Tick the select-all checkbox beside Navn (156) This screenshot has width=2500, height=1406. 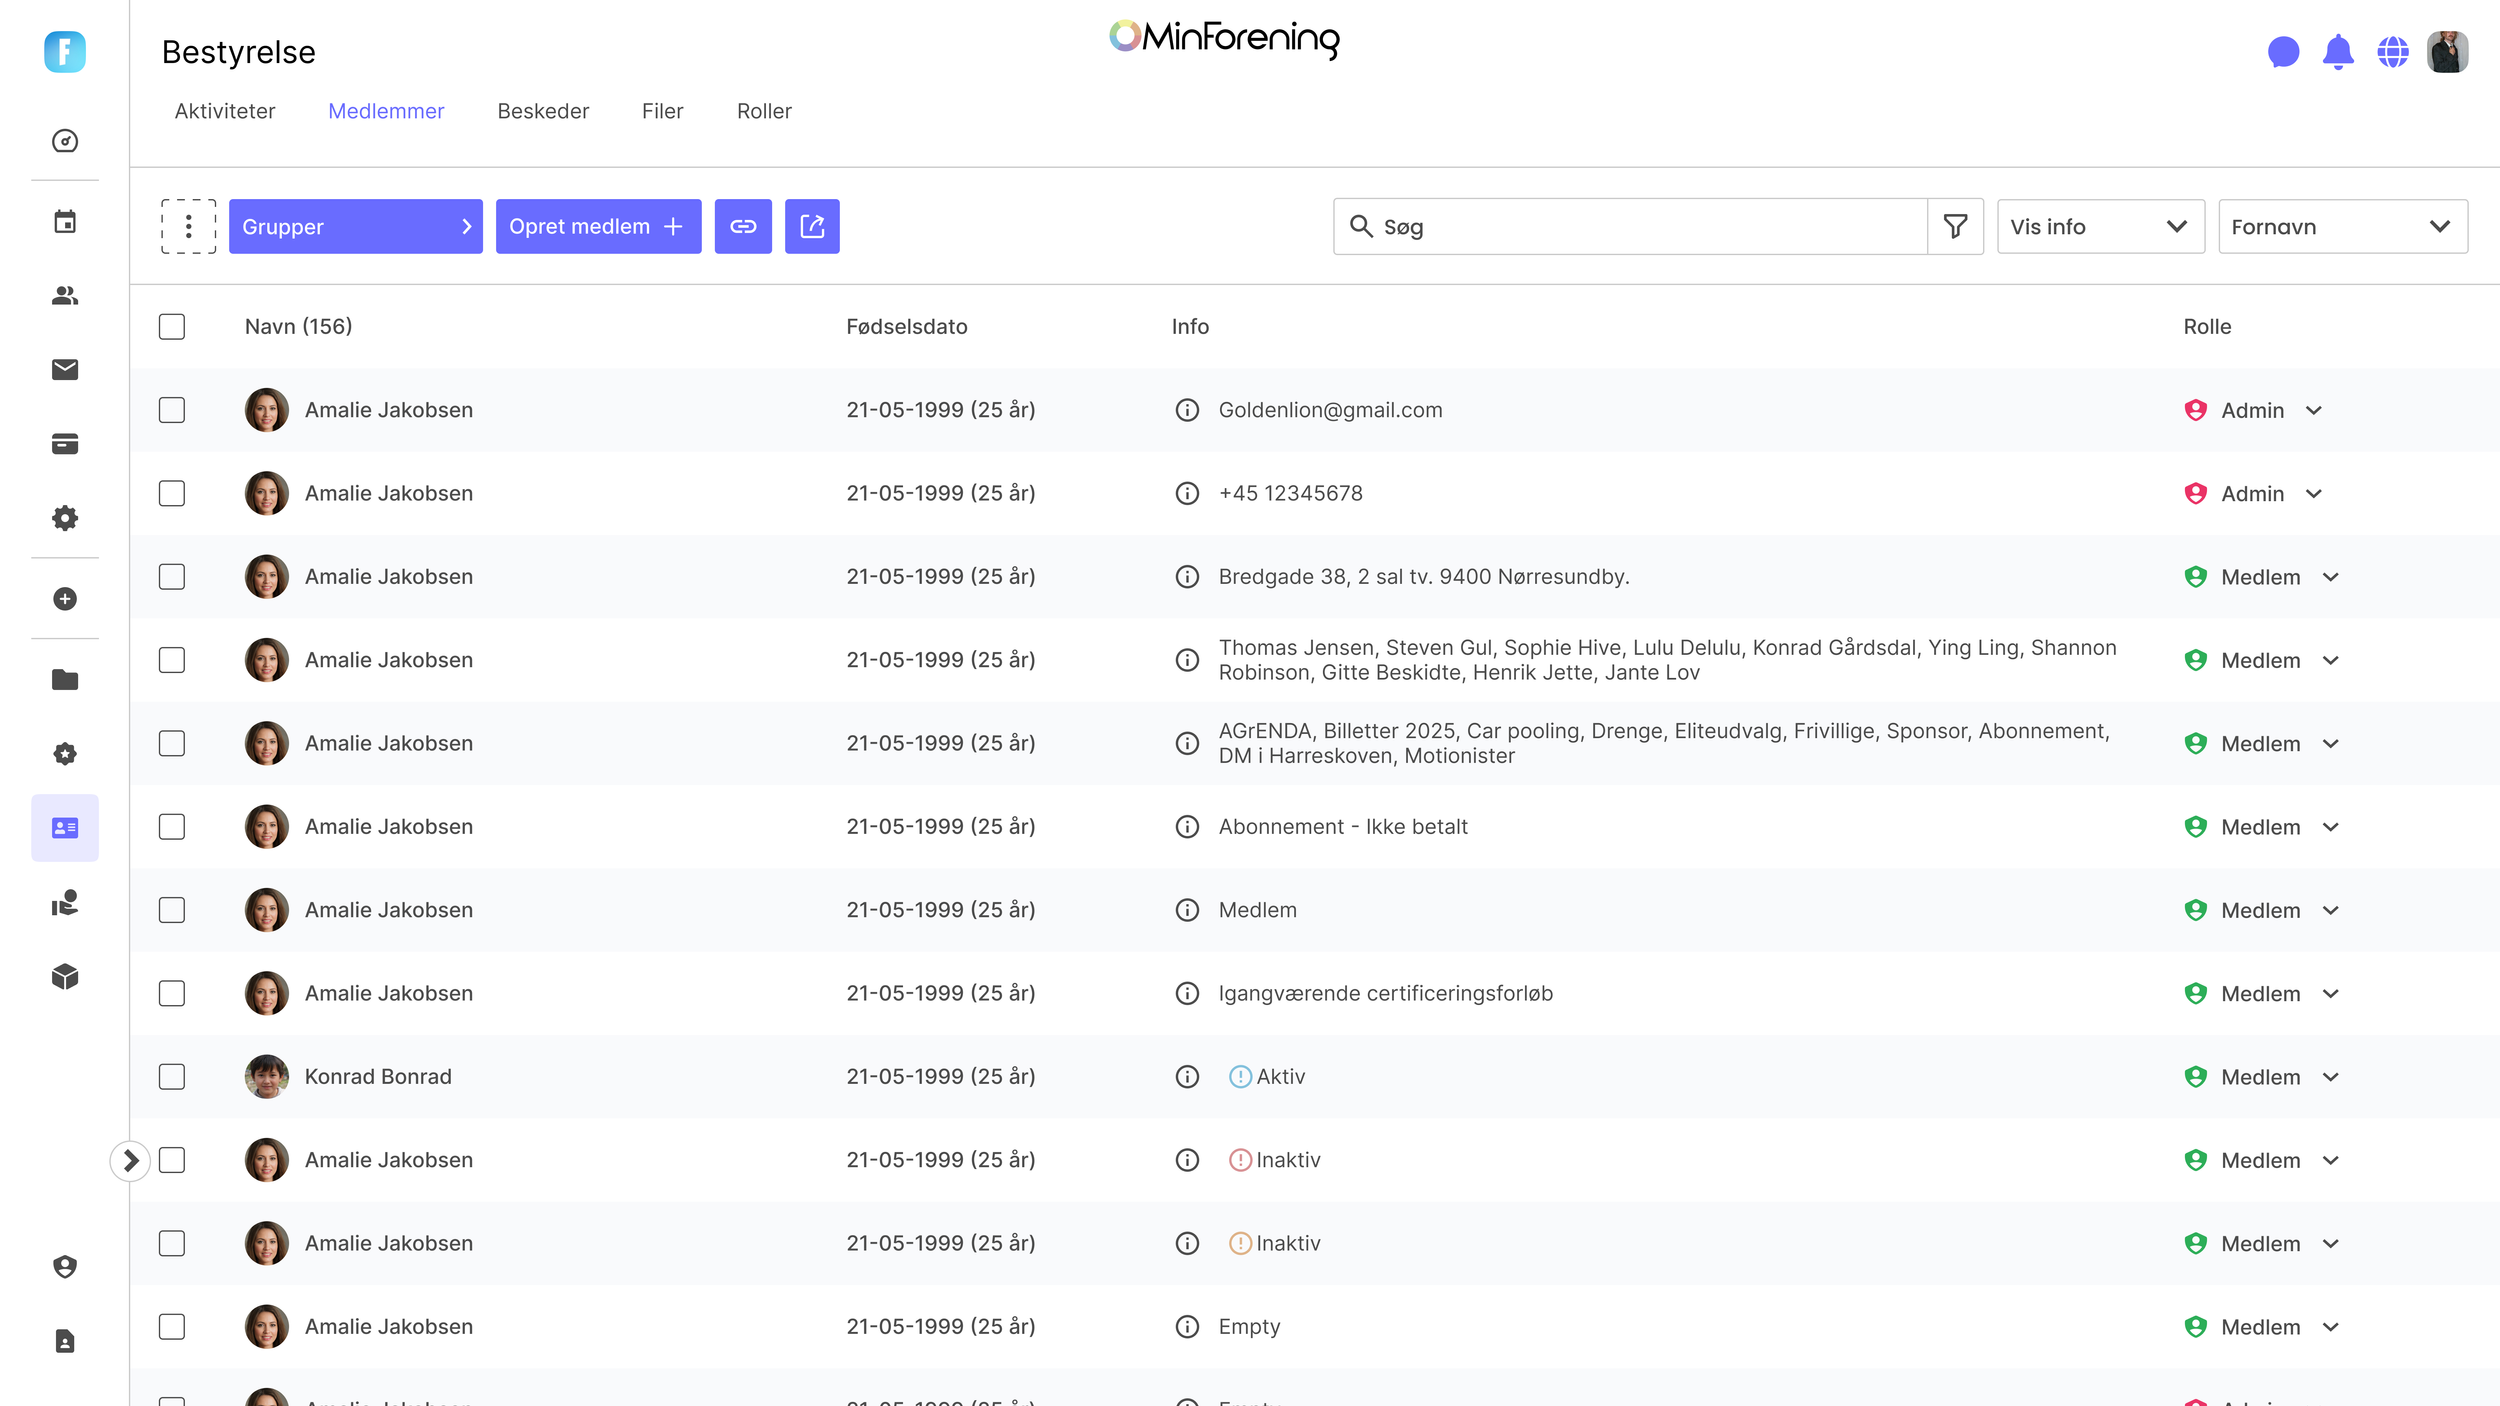tap(172, 327)
